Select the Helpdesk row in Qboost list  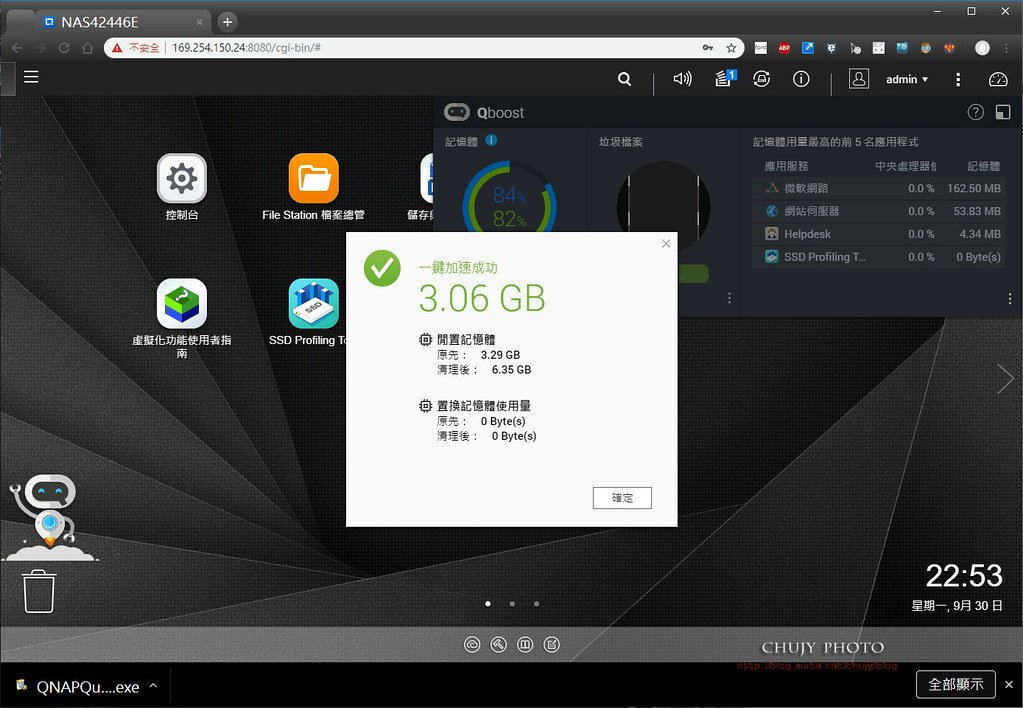click(x=879, y=234)
